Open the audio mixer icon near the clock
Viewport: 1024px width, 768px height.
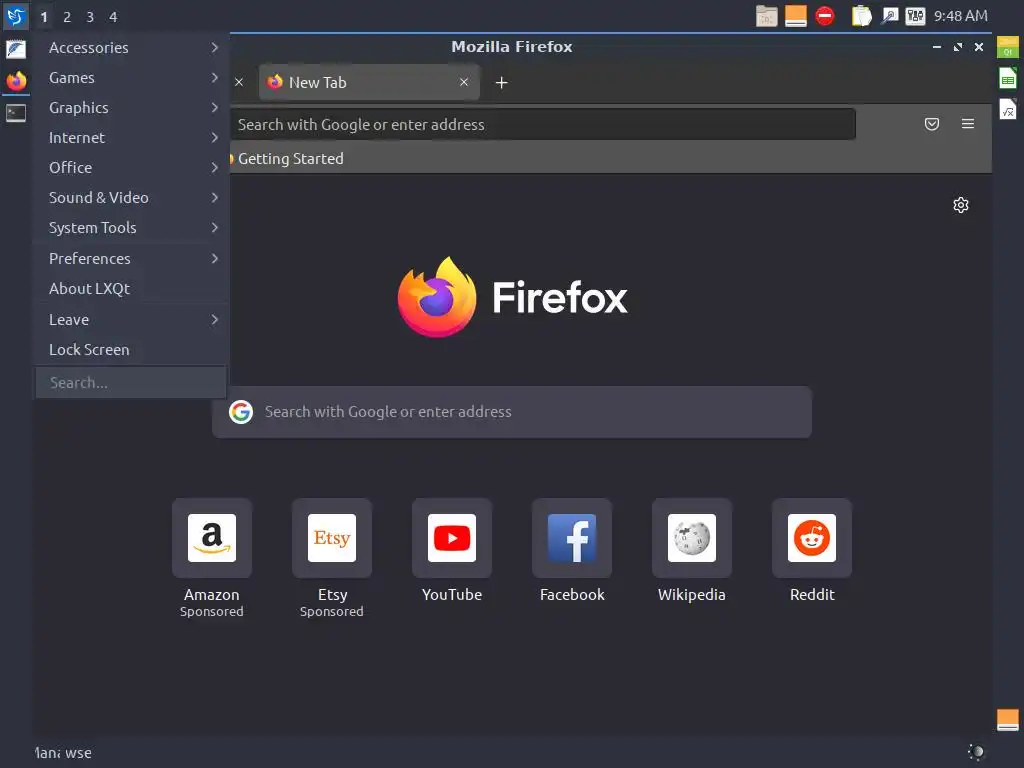[x=915, y=16]
